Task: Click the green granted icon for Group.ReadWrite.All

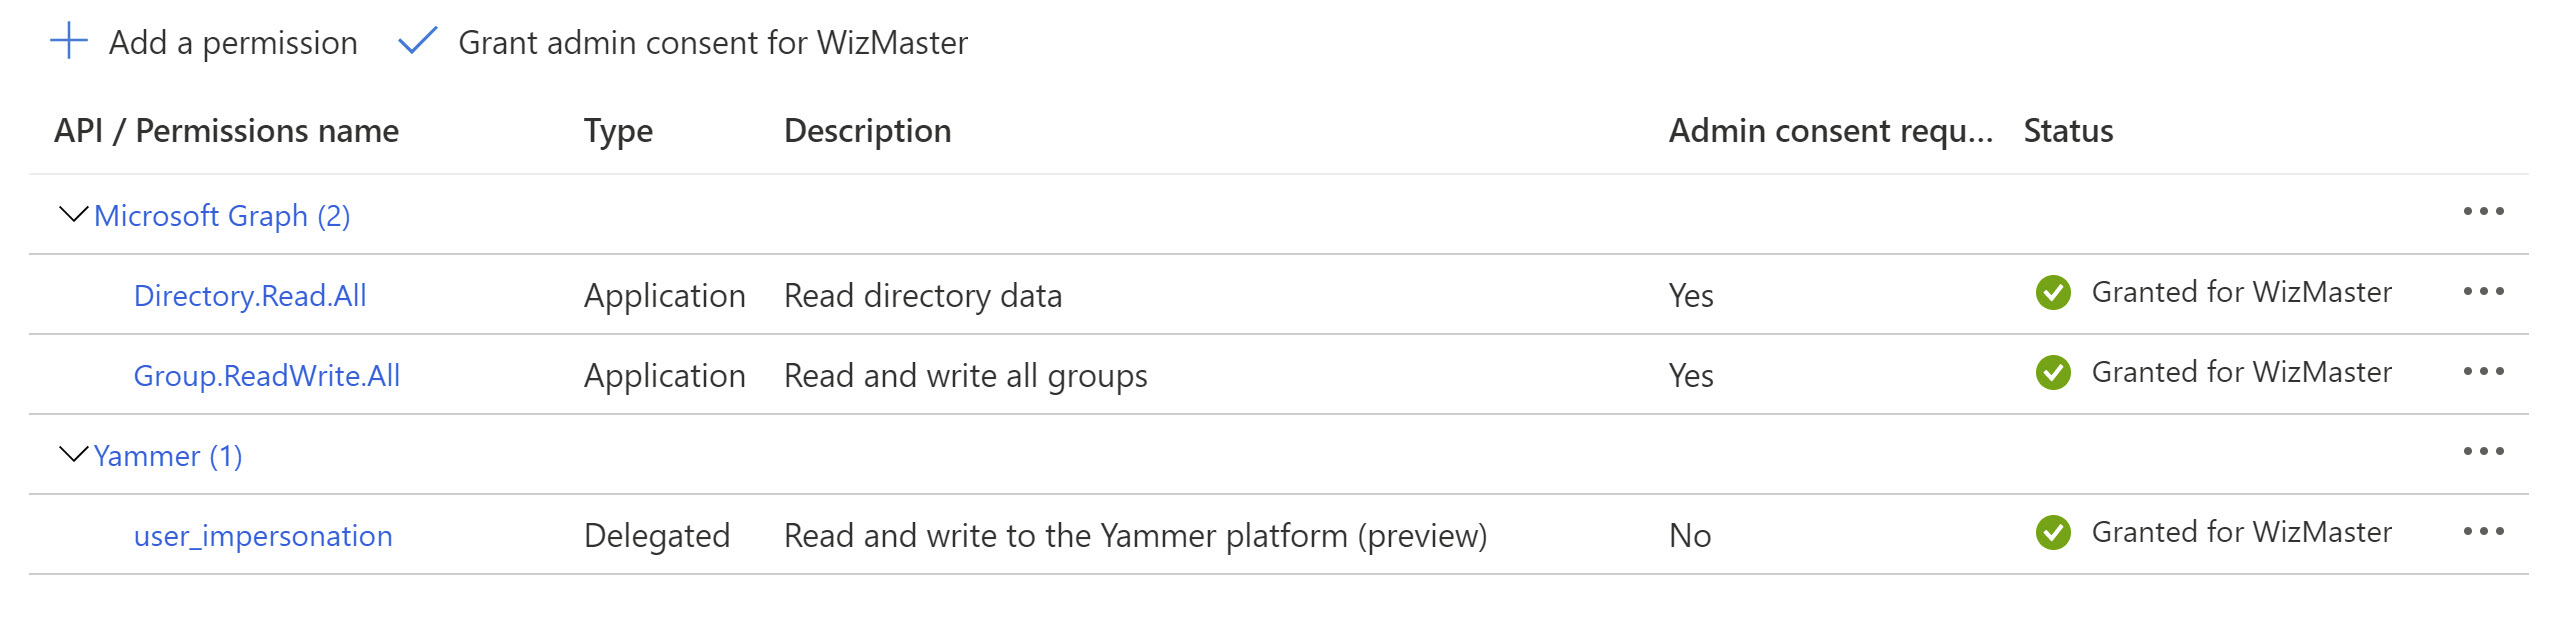Action: click(2053, 372)
